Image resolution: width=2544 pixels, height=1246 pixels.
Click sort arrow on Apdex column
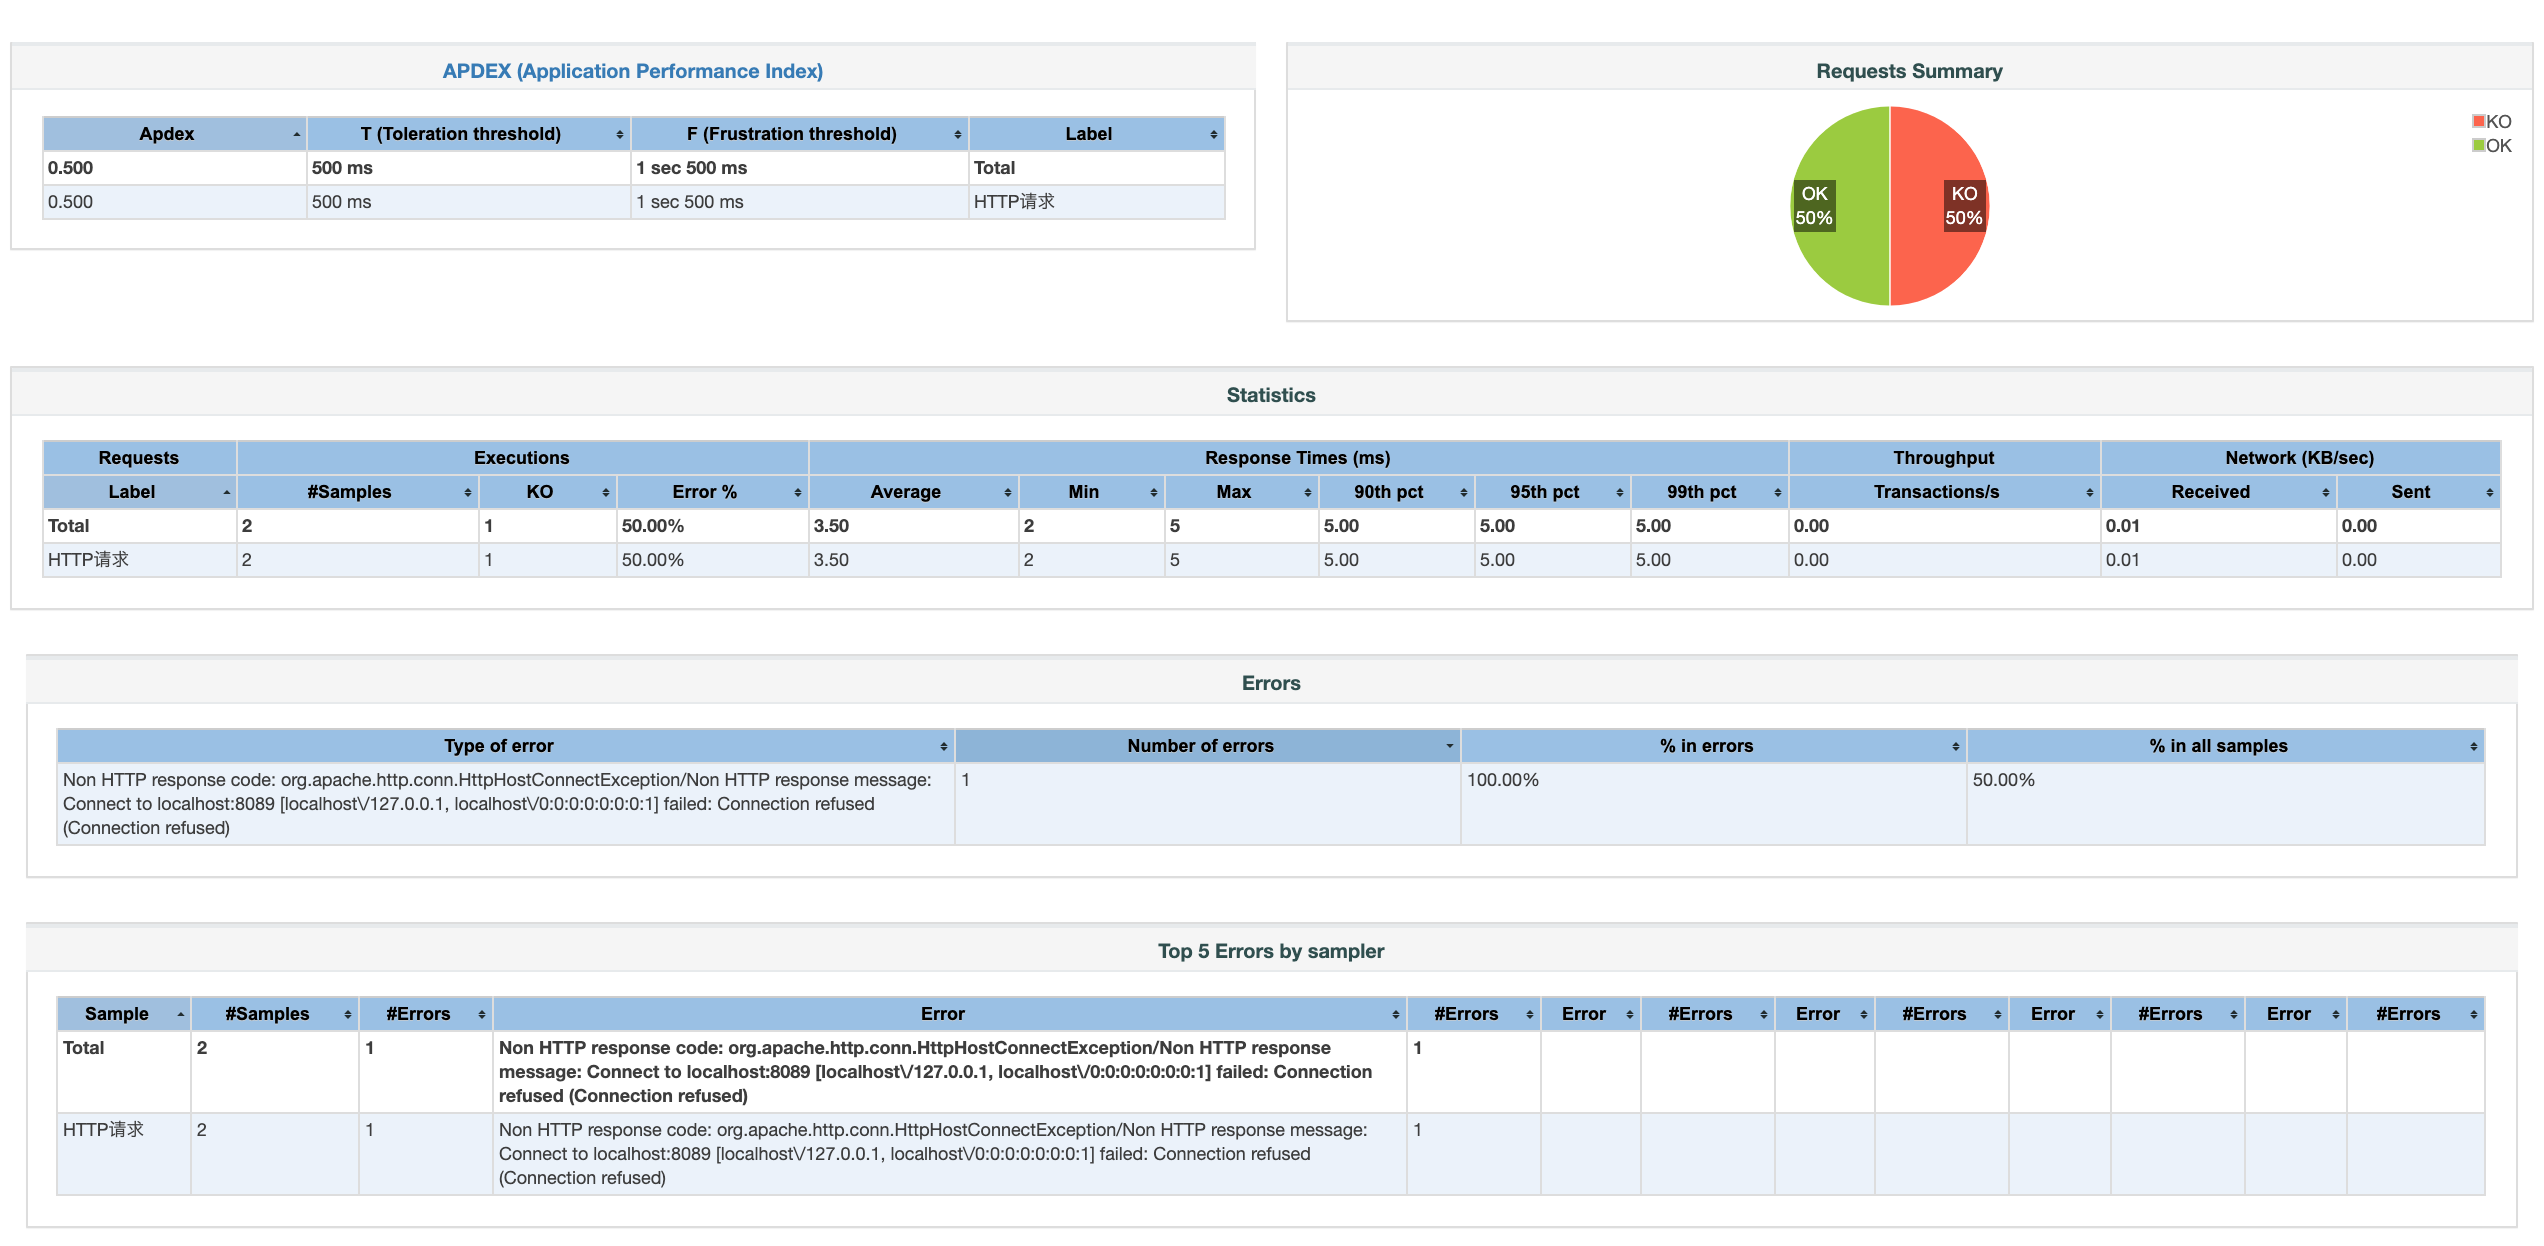click(x=296, y=134)
